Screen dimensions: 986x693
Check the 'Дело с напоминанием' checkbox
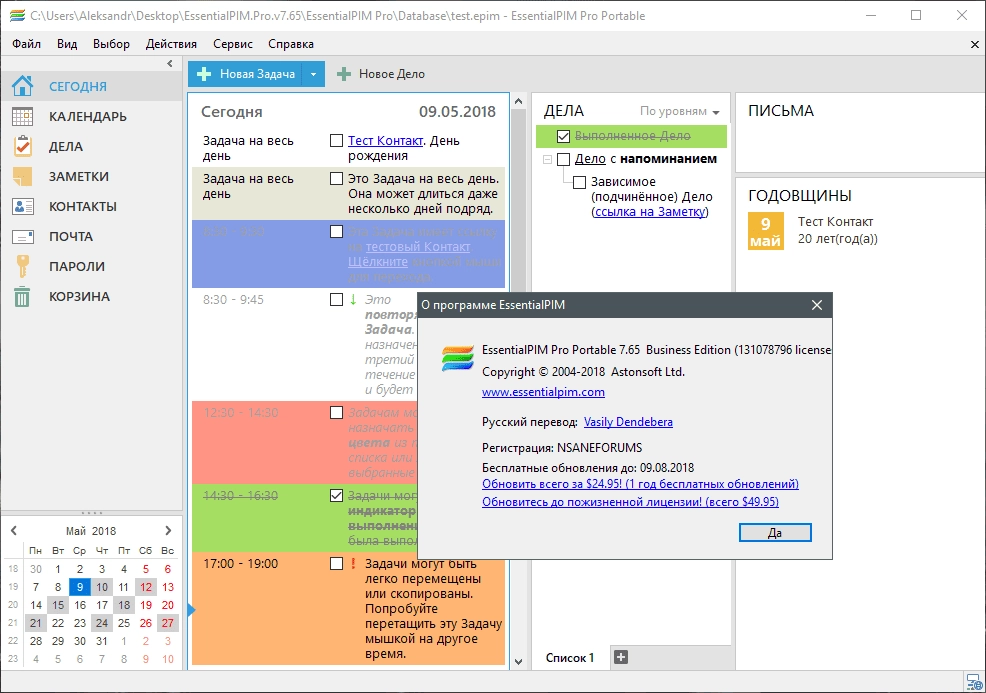563,159
